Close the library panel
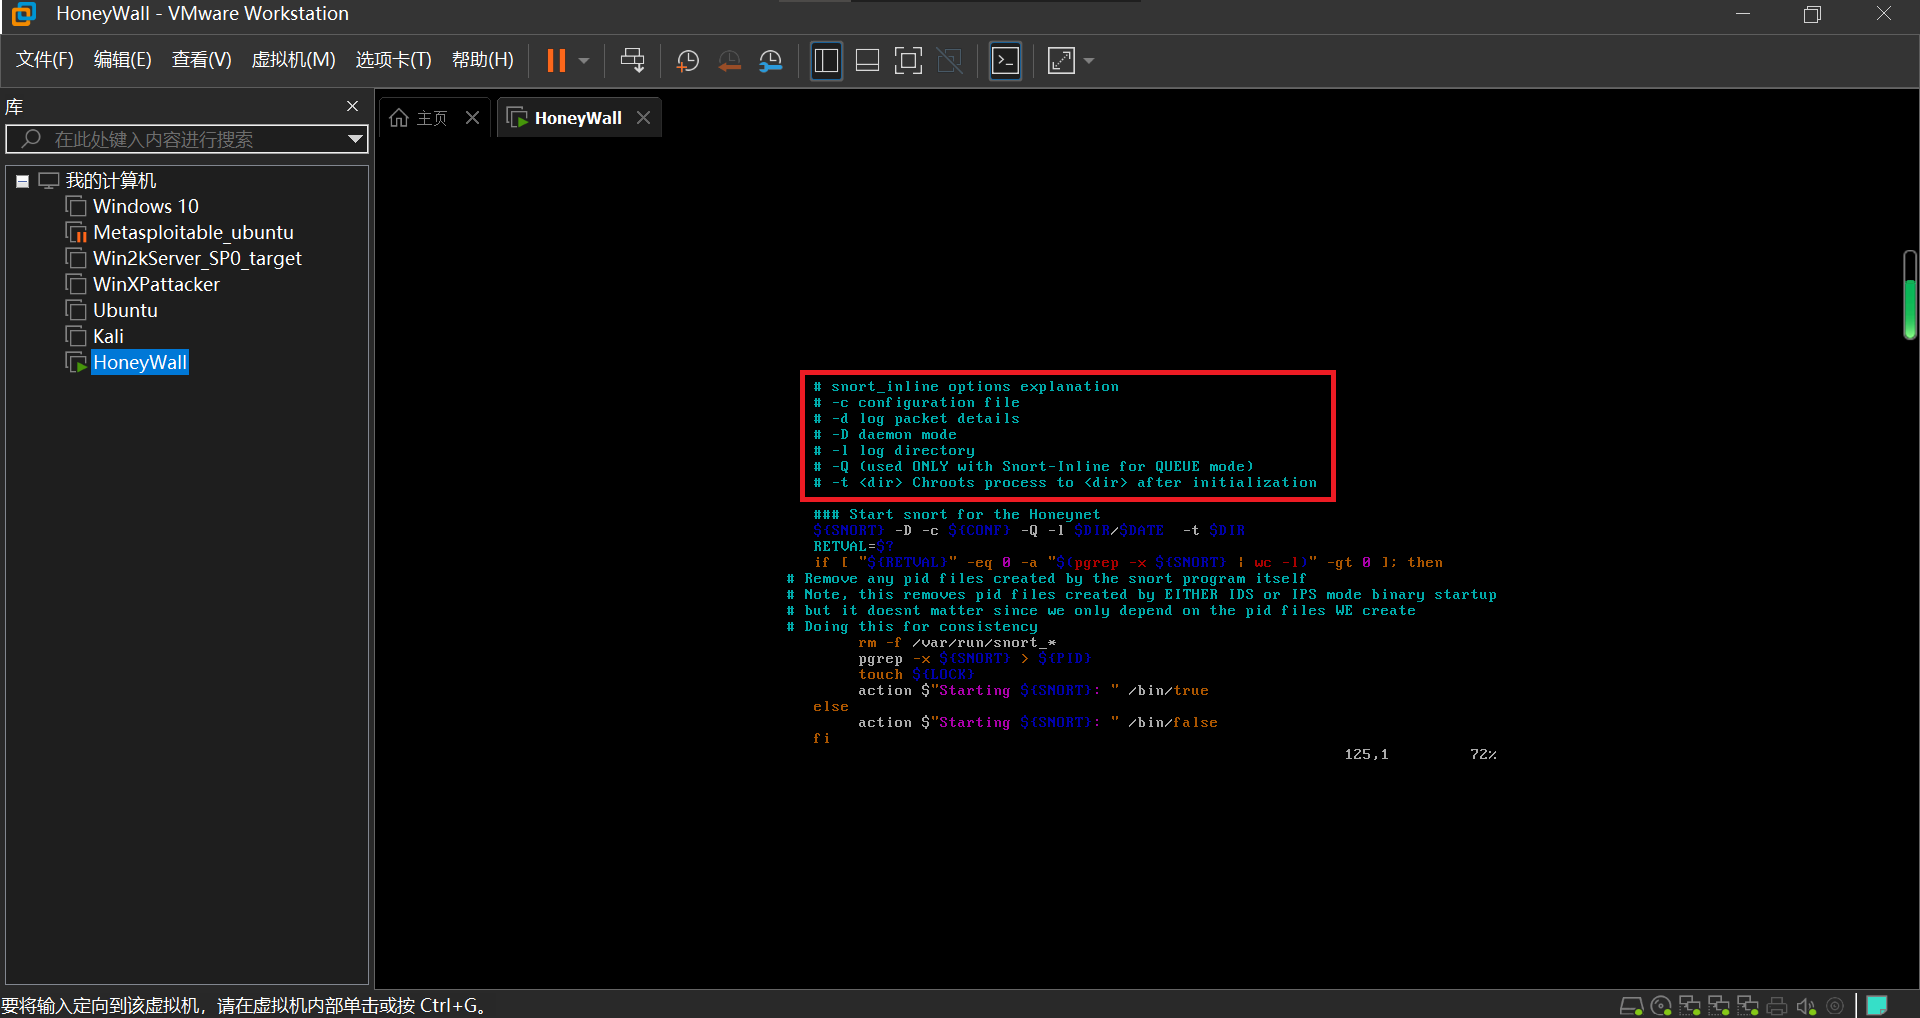 (x=352, y=106)
